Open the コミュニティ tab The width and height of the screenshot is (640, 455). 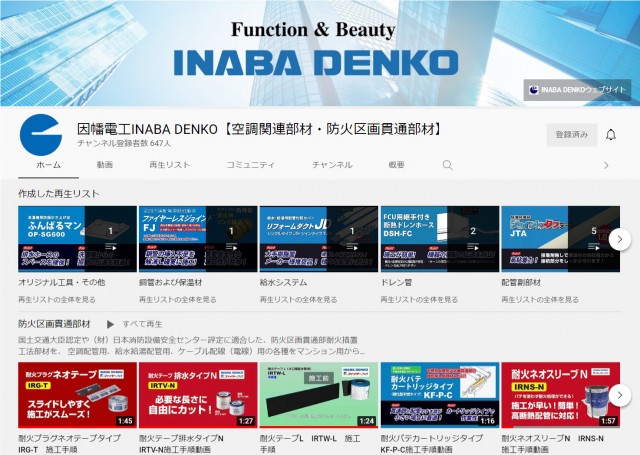[x=251, y=165]
